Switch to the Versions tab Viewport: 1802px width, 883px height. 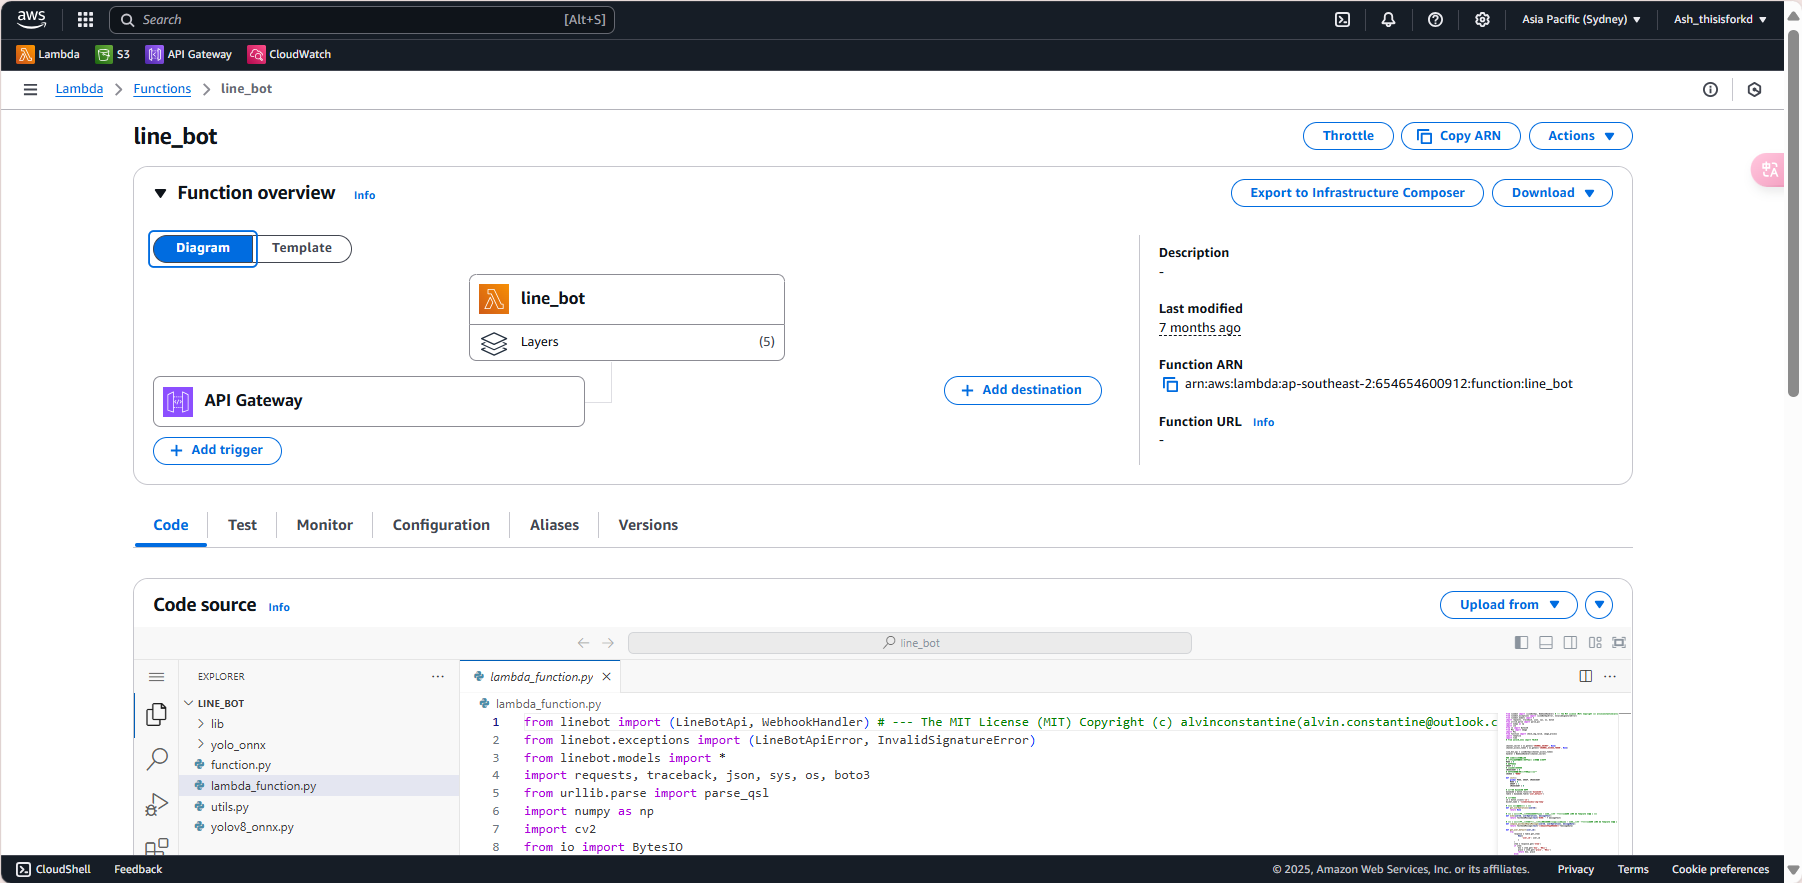[x=648, y=525]
